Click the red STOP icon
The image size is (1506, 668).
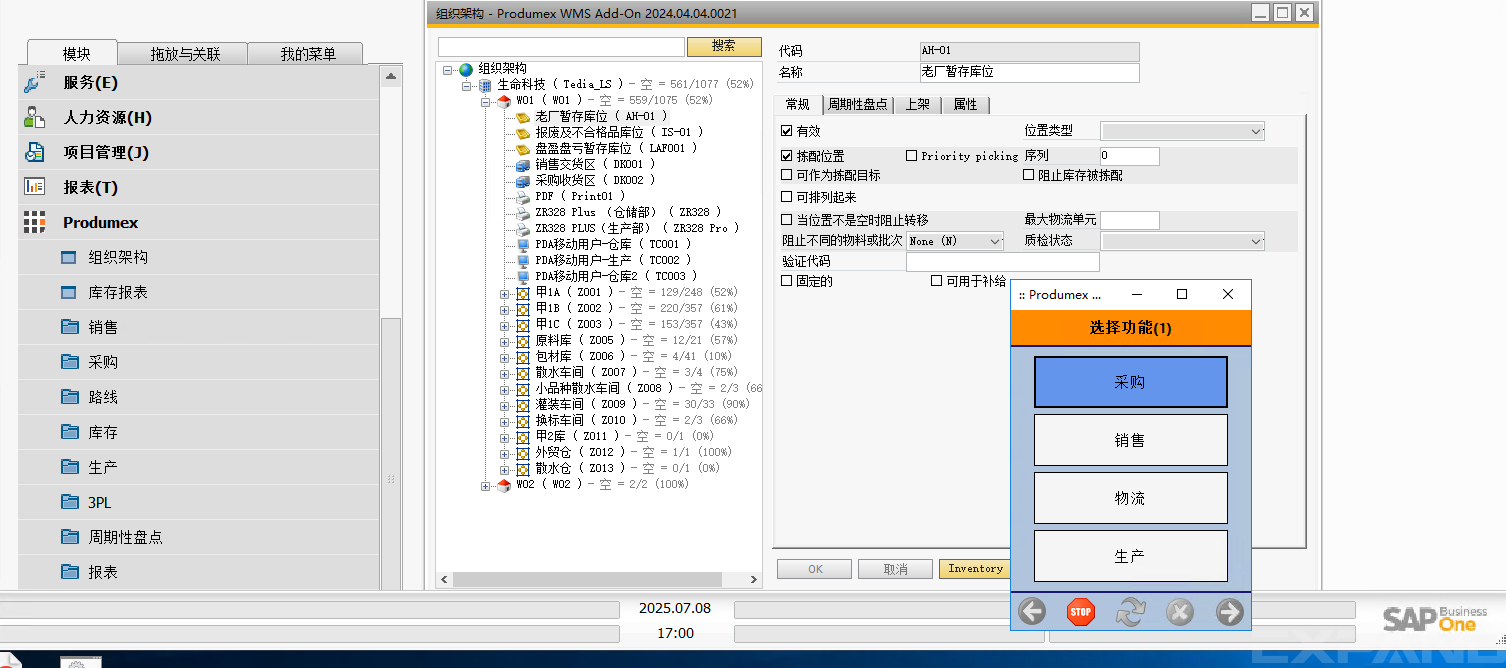coord(1081,612)
